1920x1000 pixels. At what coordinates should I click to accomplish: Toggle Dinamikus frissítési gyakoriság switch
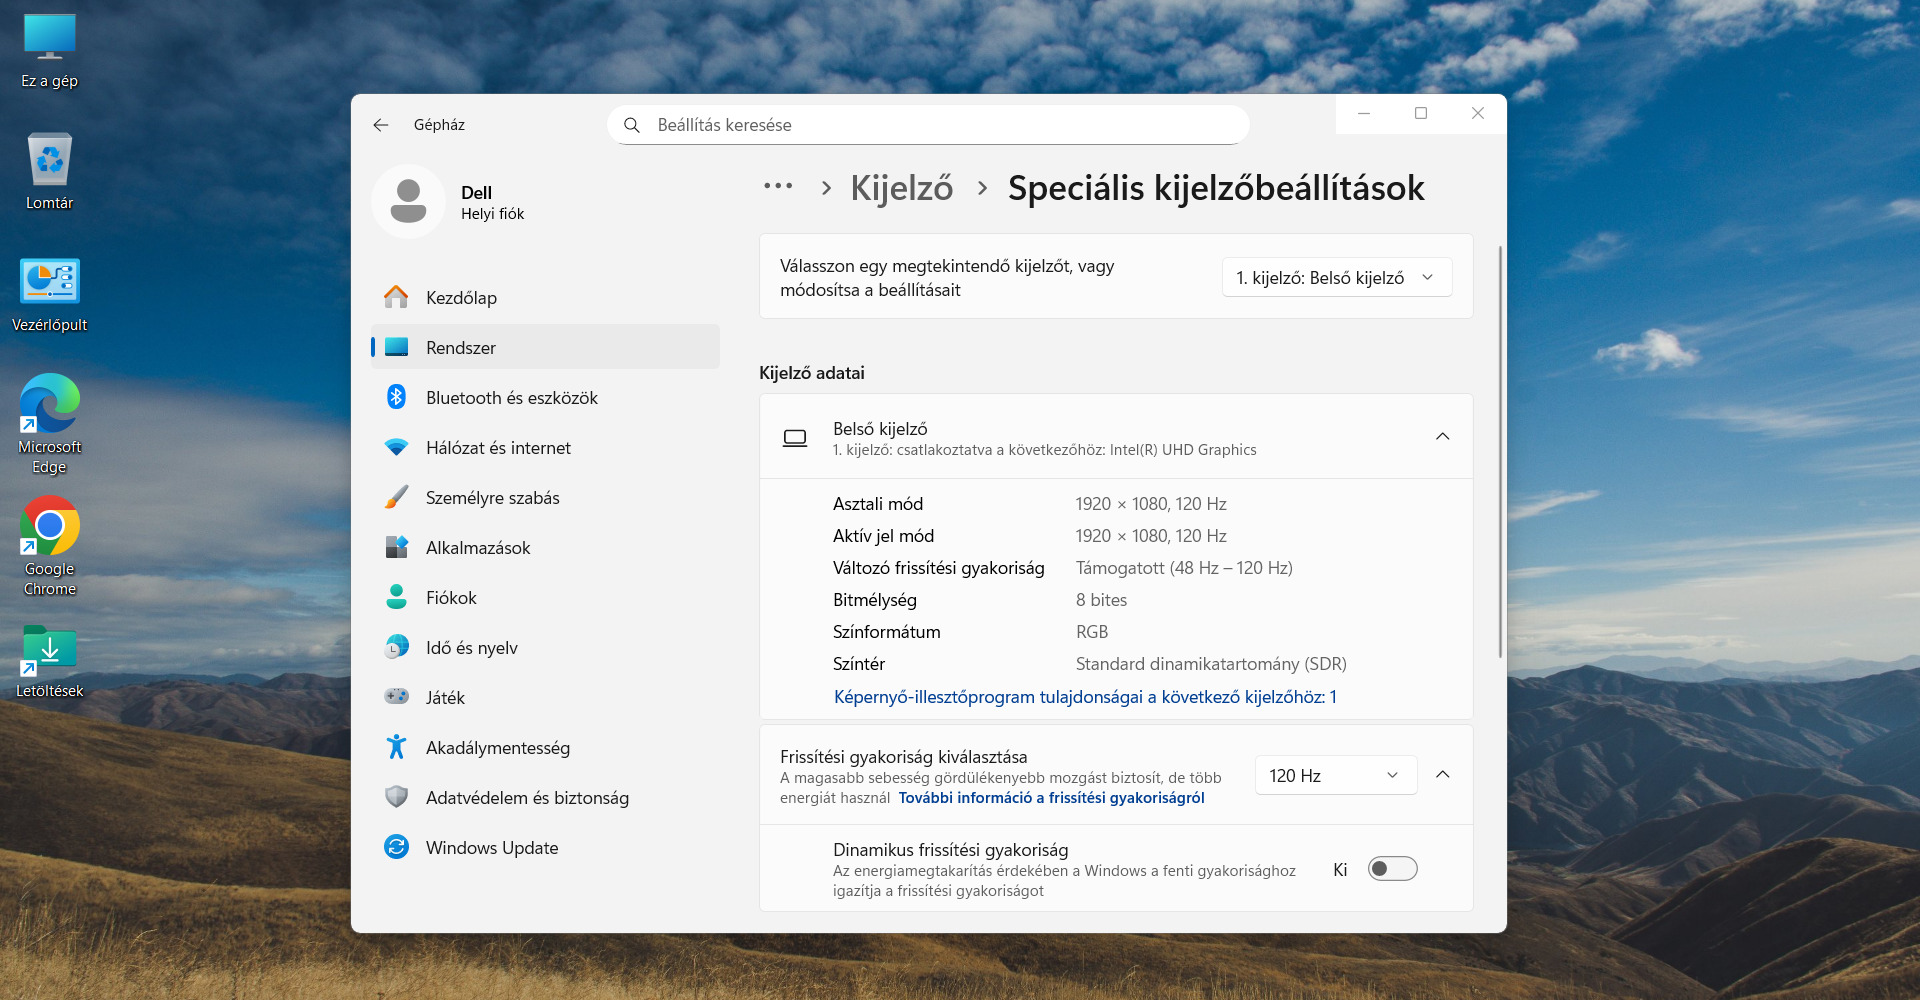tap(1392, 869)
